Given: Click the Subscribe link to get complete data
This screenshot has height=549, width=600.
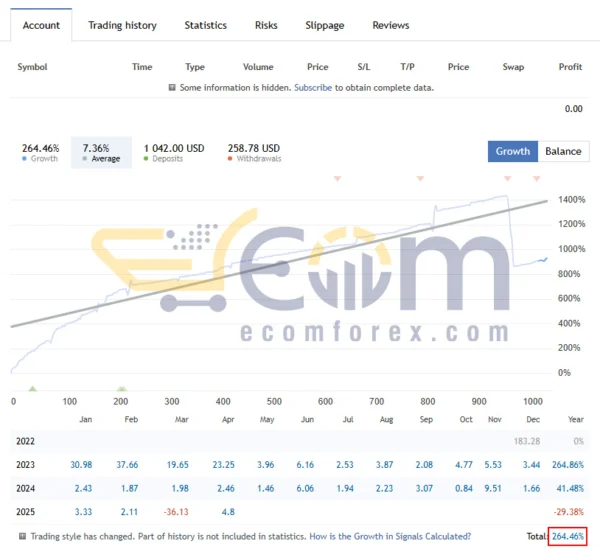Looking at the screenshot, I should (x=313, y=88).
